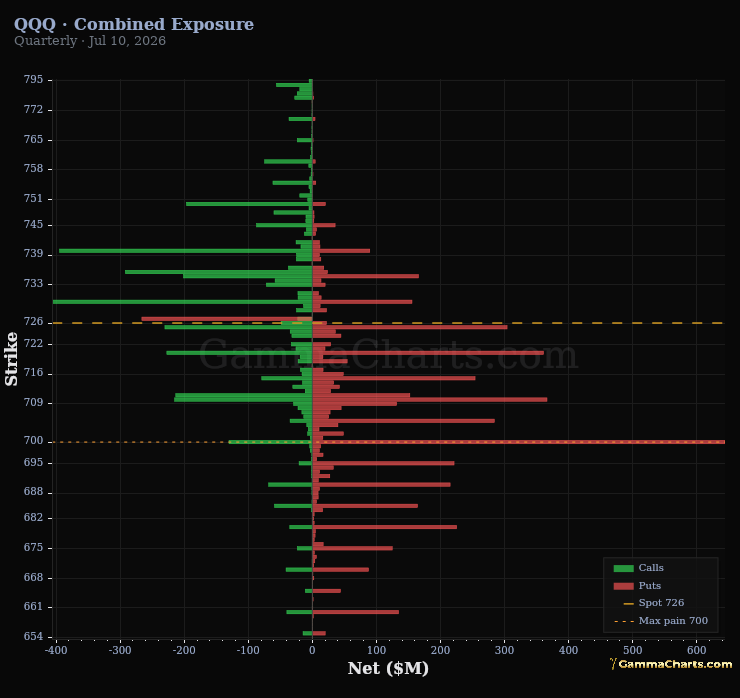Click the red put bar at strike 675
The height and width of the screenshot is (698, 740).
tap(353, 548)
